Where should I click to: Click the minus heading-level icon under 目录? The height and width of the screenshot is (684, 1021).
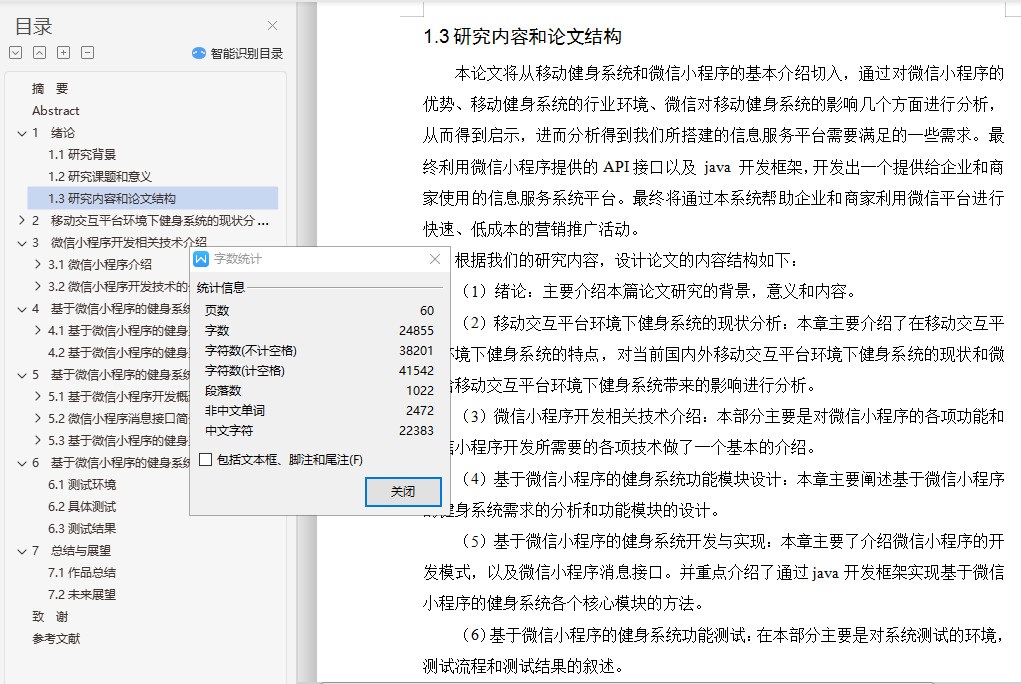(x=87, y=53)
